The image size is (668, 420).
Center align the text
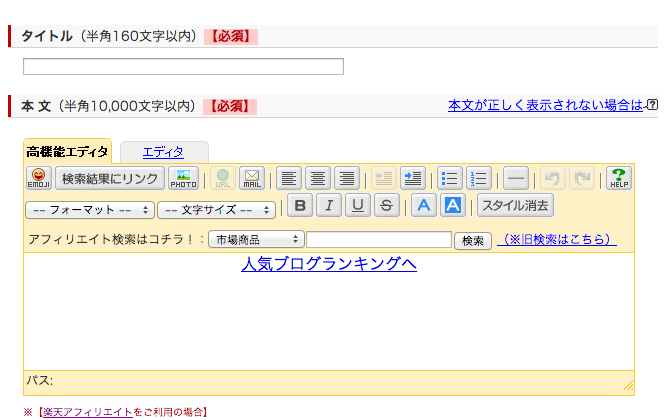(x=318, y=178)
